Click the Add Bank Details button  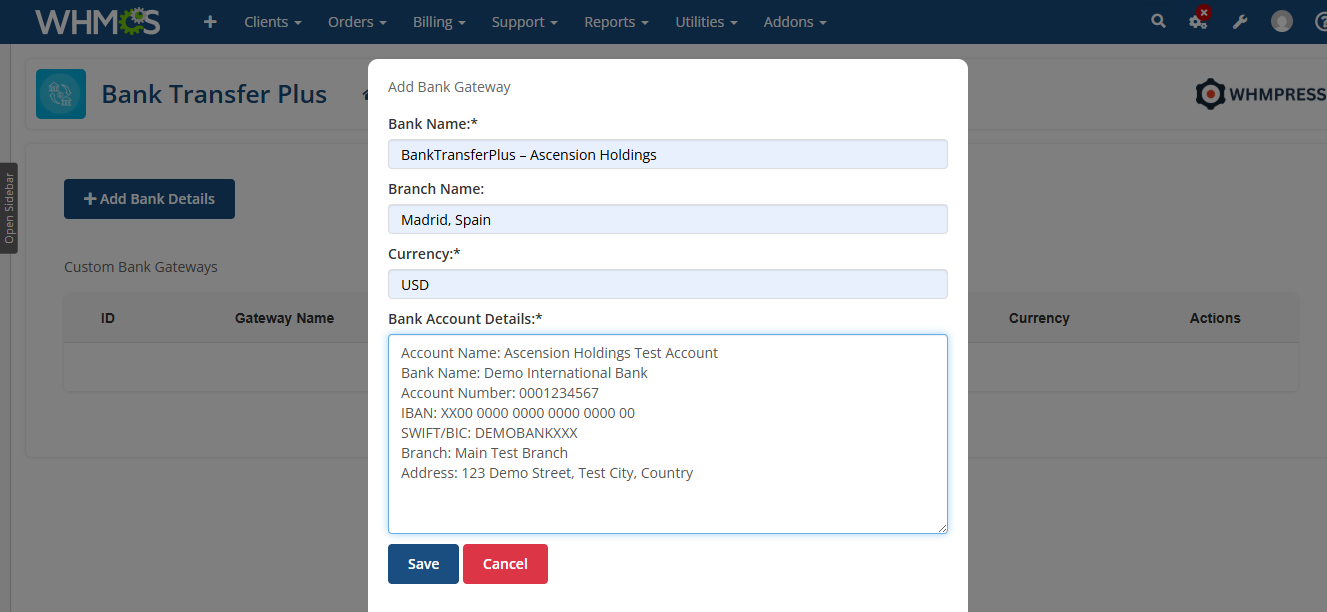[149, 199]
